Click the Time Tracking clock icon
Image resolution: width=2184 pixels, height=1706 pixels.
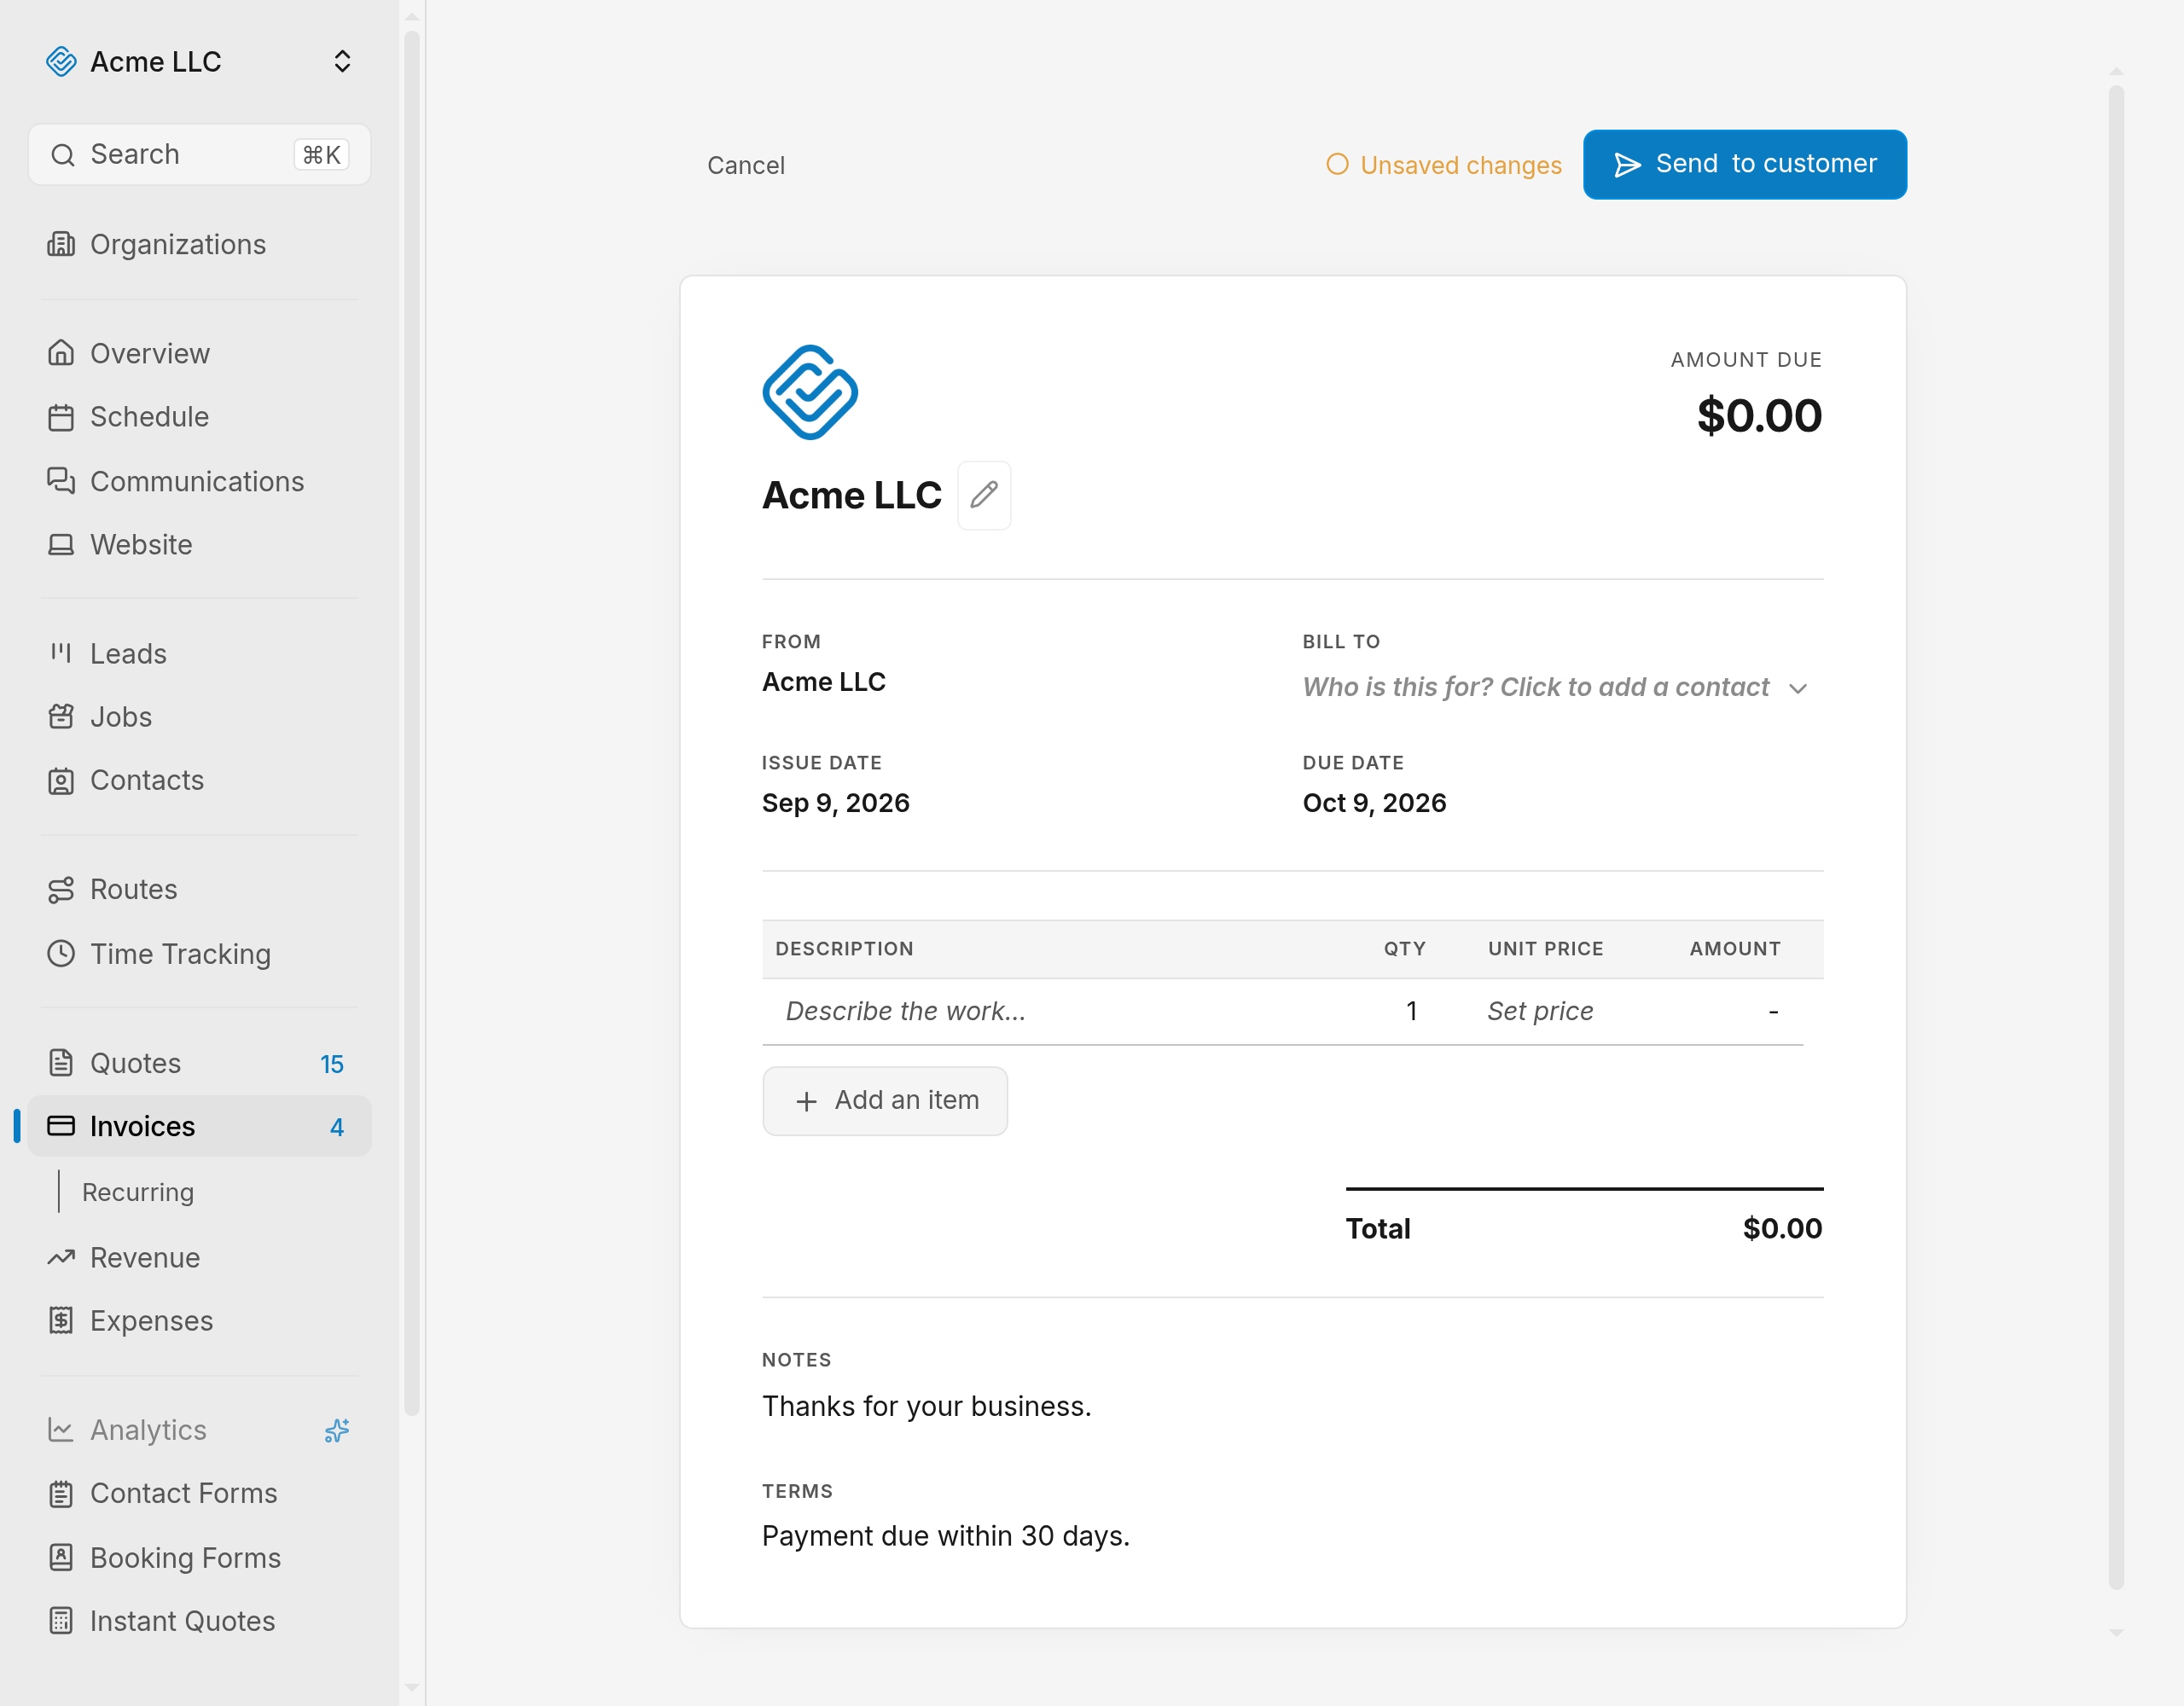coord(61,953)
